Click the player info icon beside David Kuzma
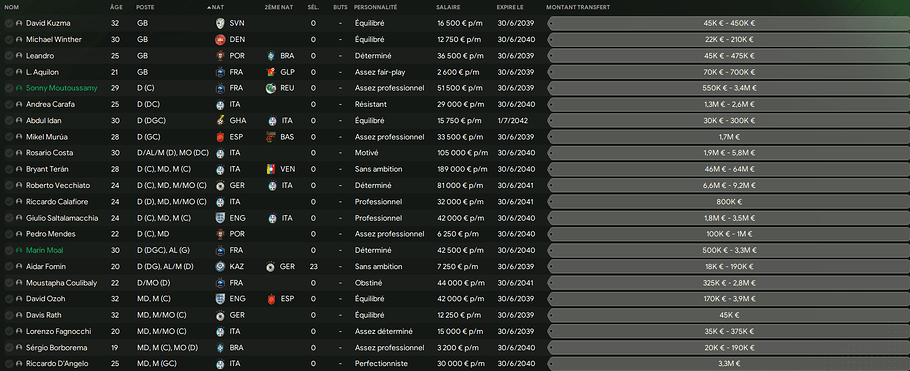Image resolution: width=910 pixels, height=371 pixels. point(19,23)
